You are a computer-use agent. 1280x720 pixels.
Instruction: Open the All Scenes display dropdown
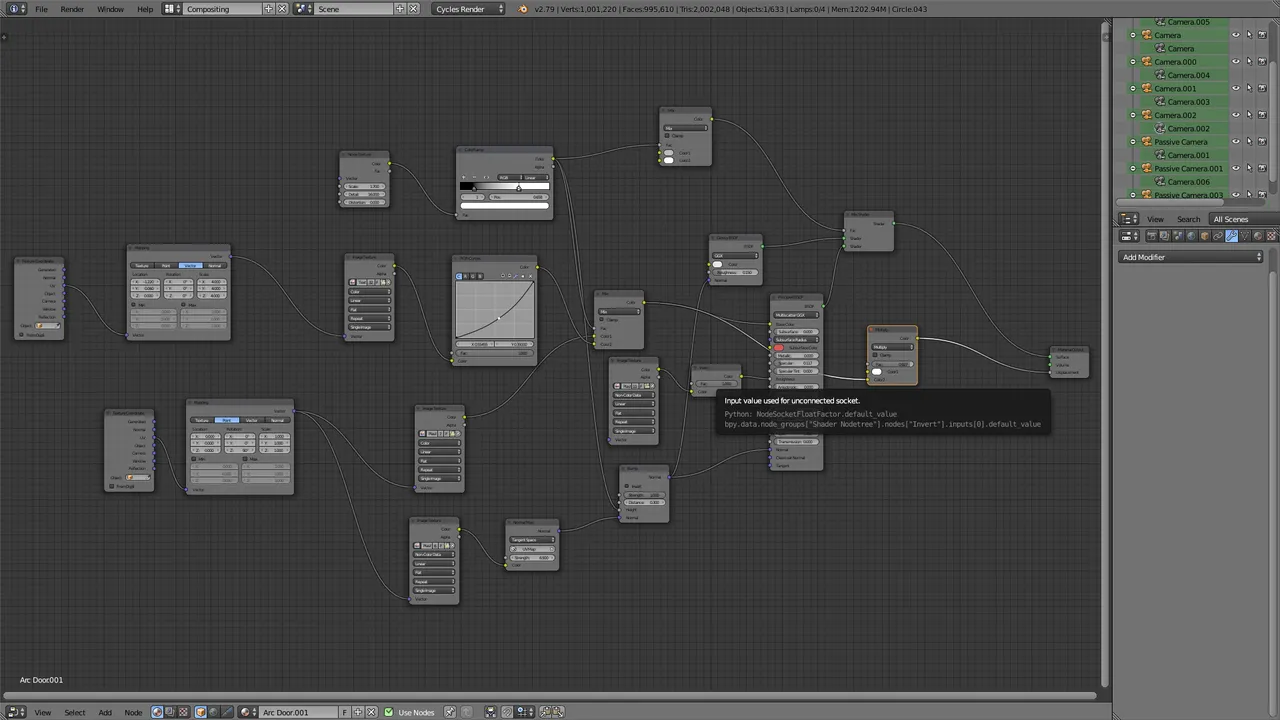click(1244, 219)
